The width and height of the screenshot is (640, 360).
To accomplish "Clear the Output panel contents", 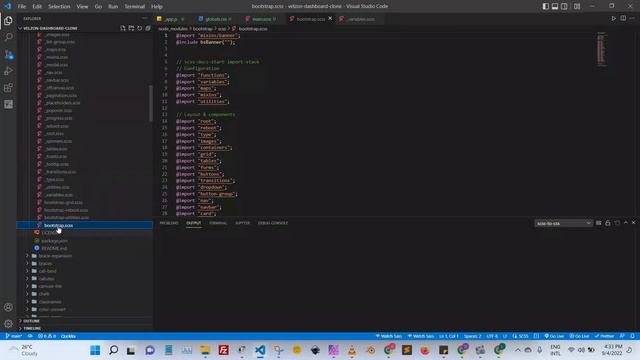I will (x=599, y=223).
